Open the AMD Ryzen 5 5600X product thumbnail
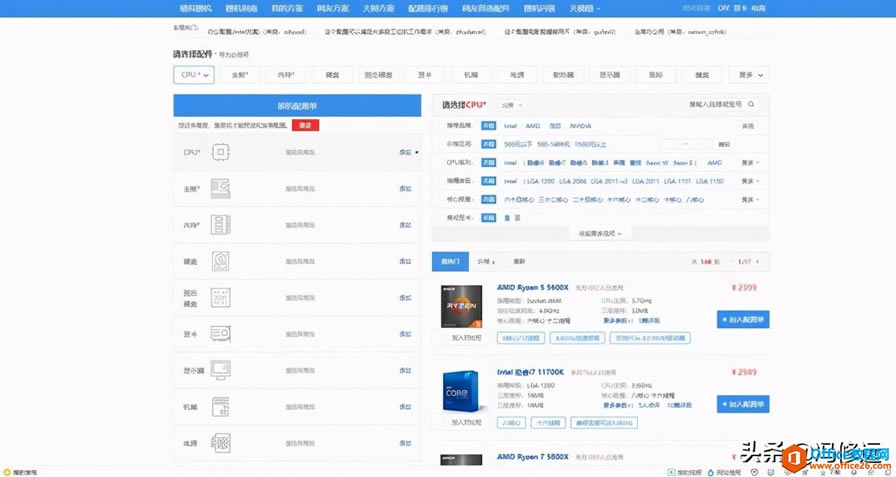The image size is (896, 477). (x=461, y=307)
